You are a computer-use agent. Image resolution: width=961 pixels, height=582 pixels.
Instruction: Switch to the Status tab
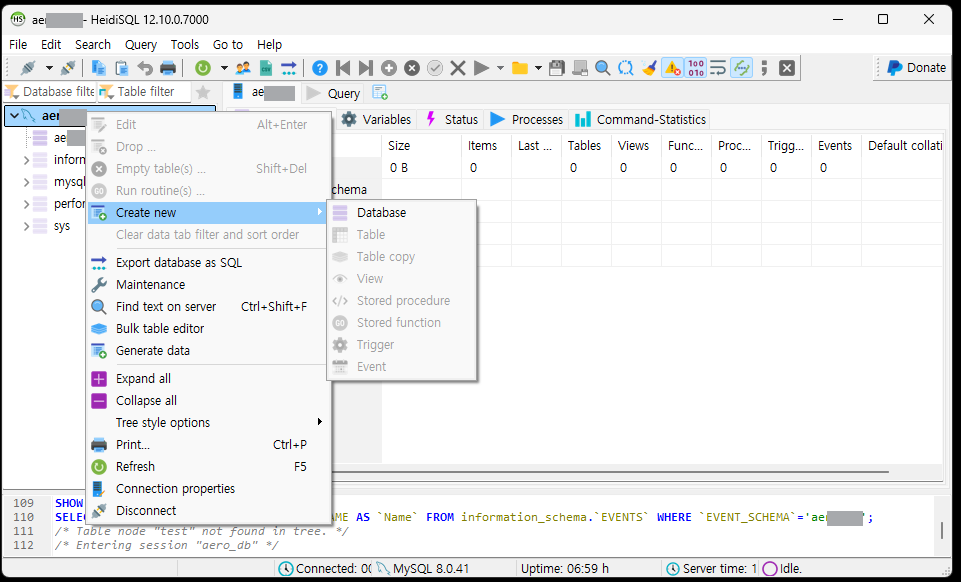coord(452,119)
